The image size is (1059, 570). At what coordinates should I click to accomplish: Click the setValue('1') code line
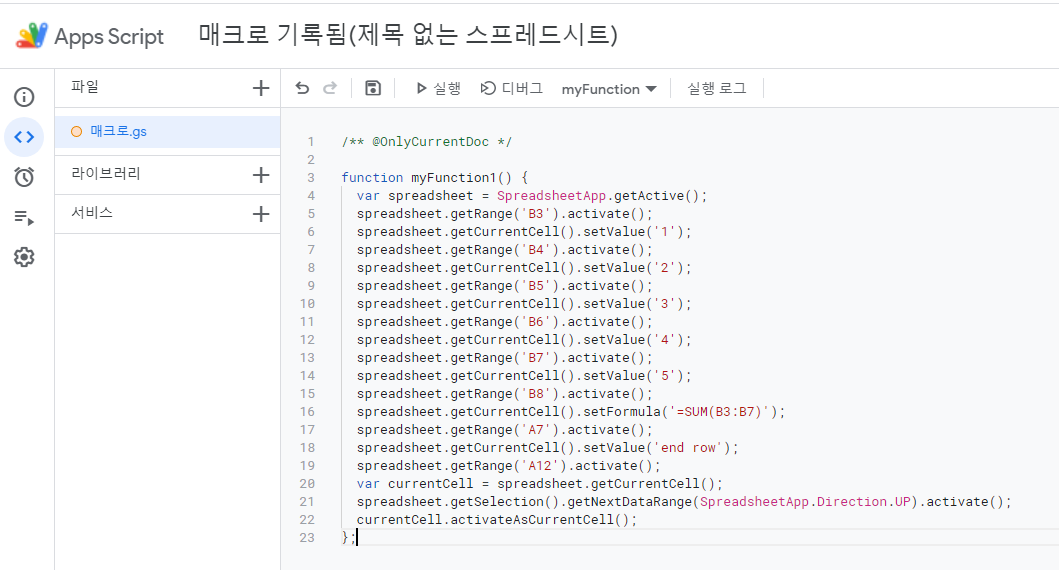(x=524, y=232)
